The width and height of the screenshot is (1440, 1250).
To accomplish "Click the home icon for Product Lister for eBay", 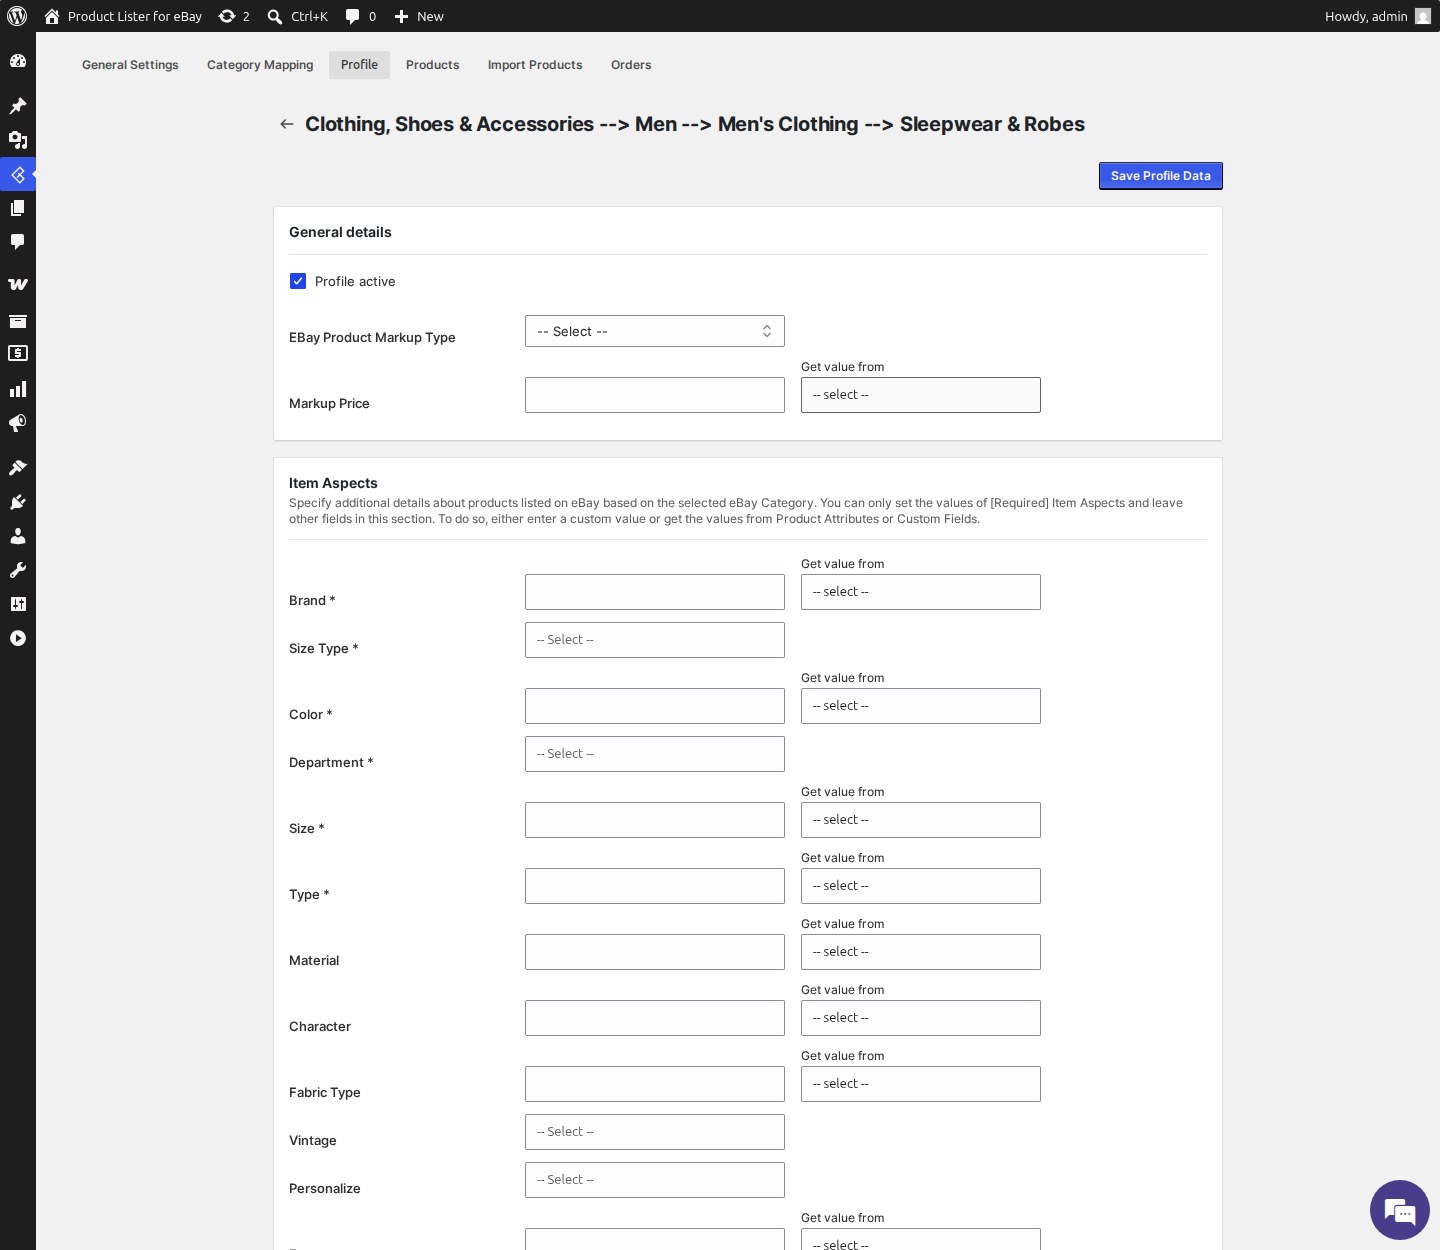I will pos(52,16).
